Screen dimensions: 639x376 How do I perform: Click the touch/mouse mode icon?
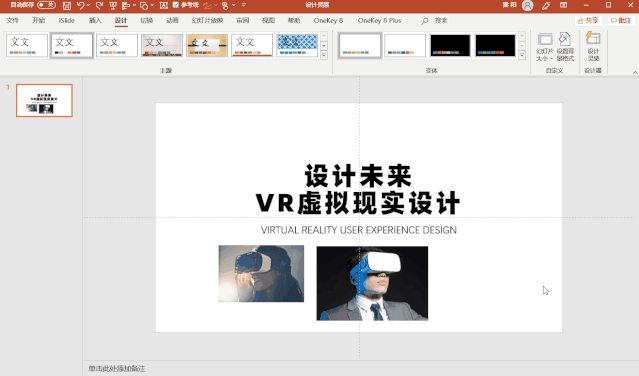click(x=225, y=5)
